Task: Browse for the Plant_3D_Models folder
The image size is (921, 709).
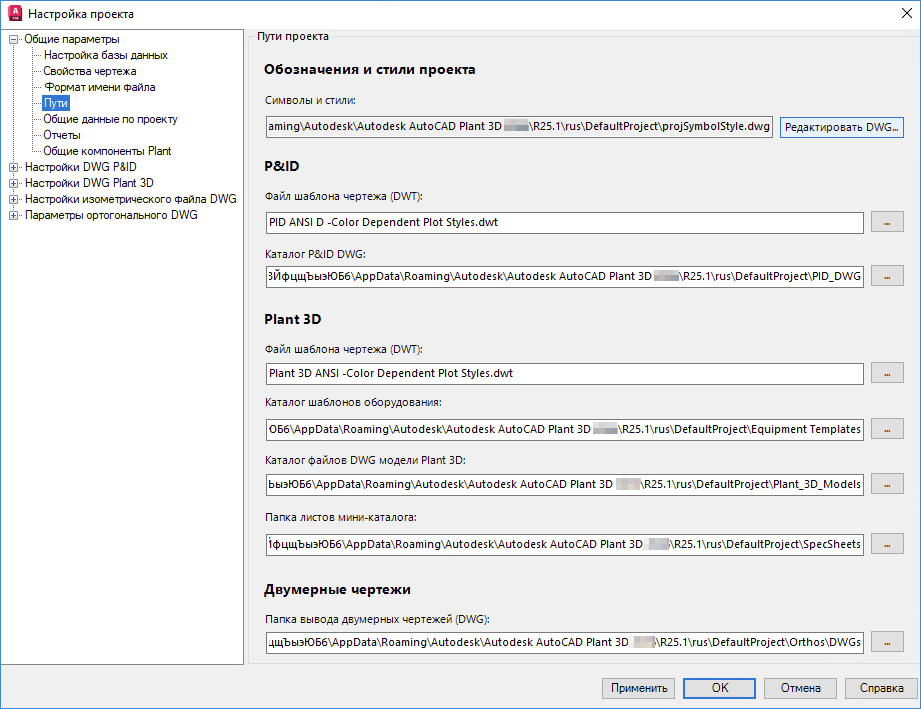Action: coord(887,485)
